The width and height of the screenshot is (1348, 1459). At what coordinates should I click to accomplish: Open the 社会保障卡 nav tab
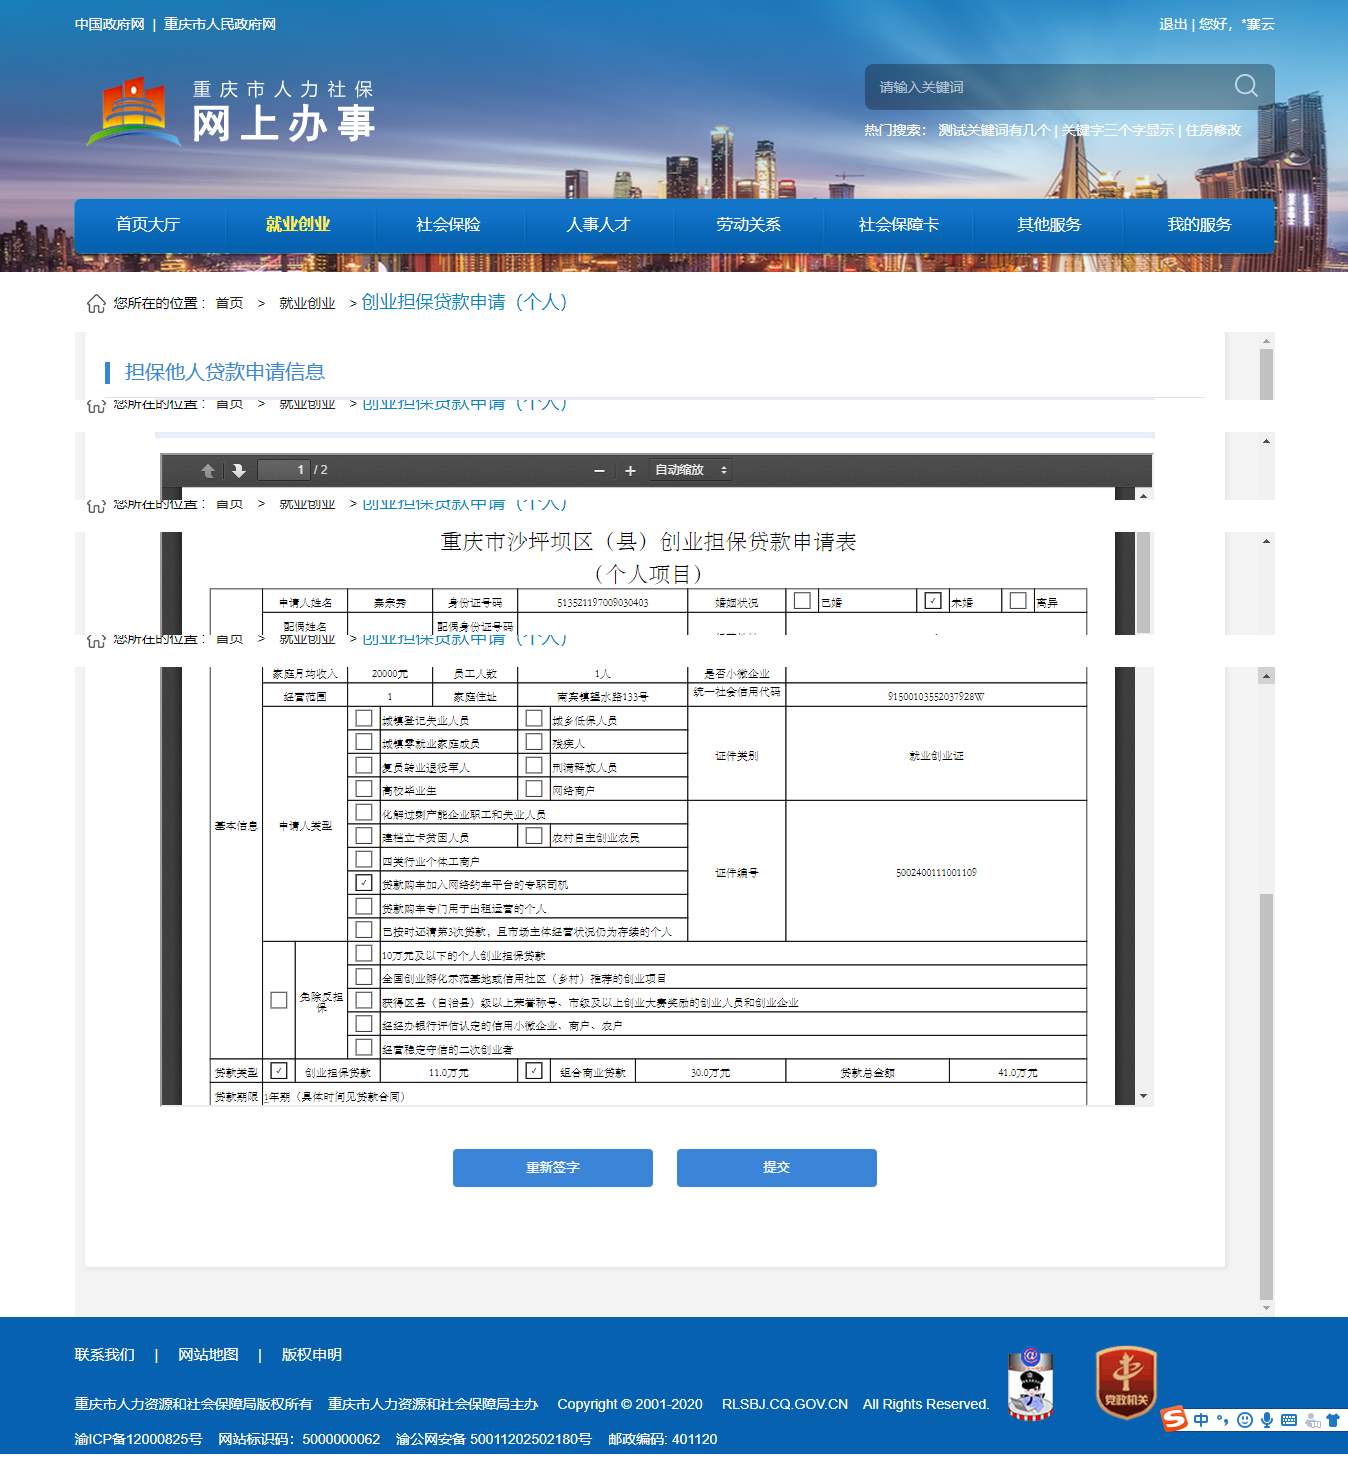tap(898, 225)
